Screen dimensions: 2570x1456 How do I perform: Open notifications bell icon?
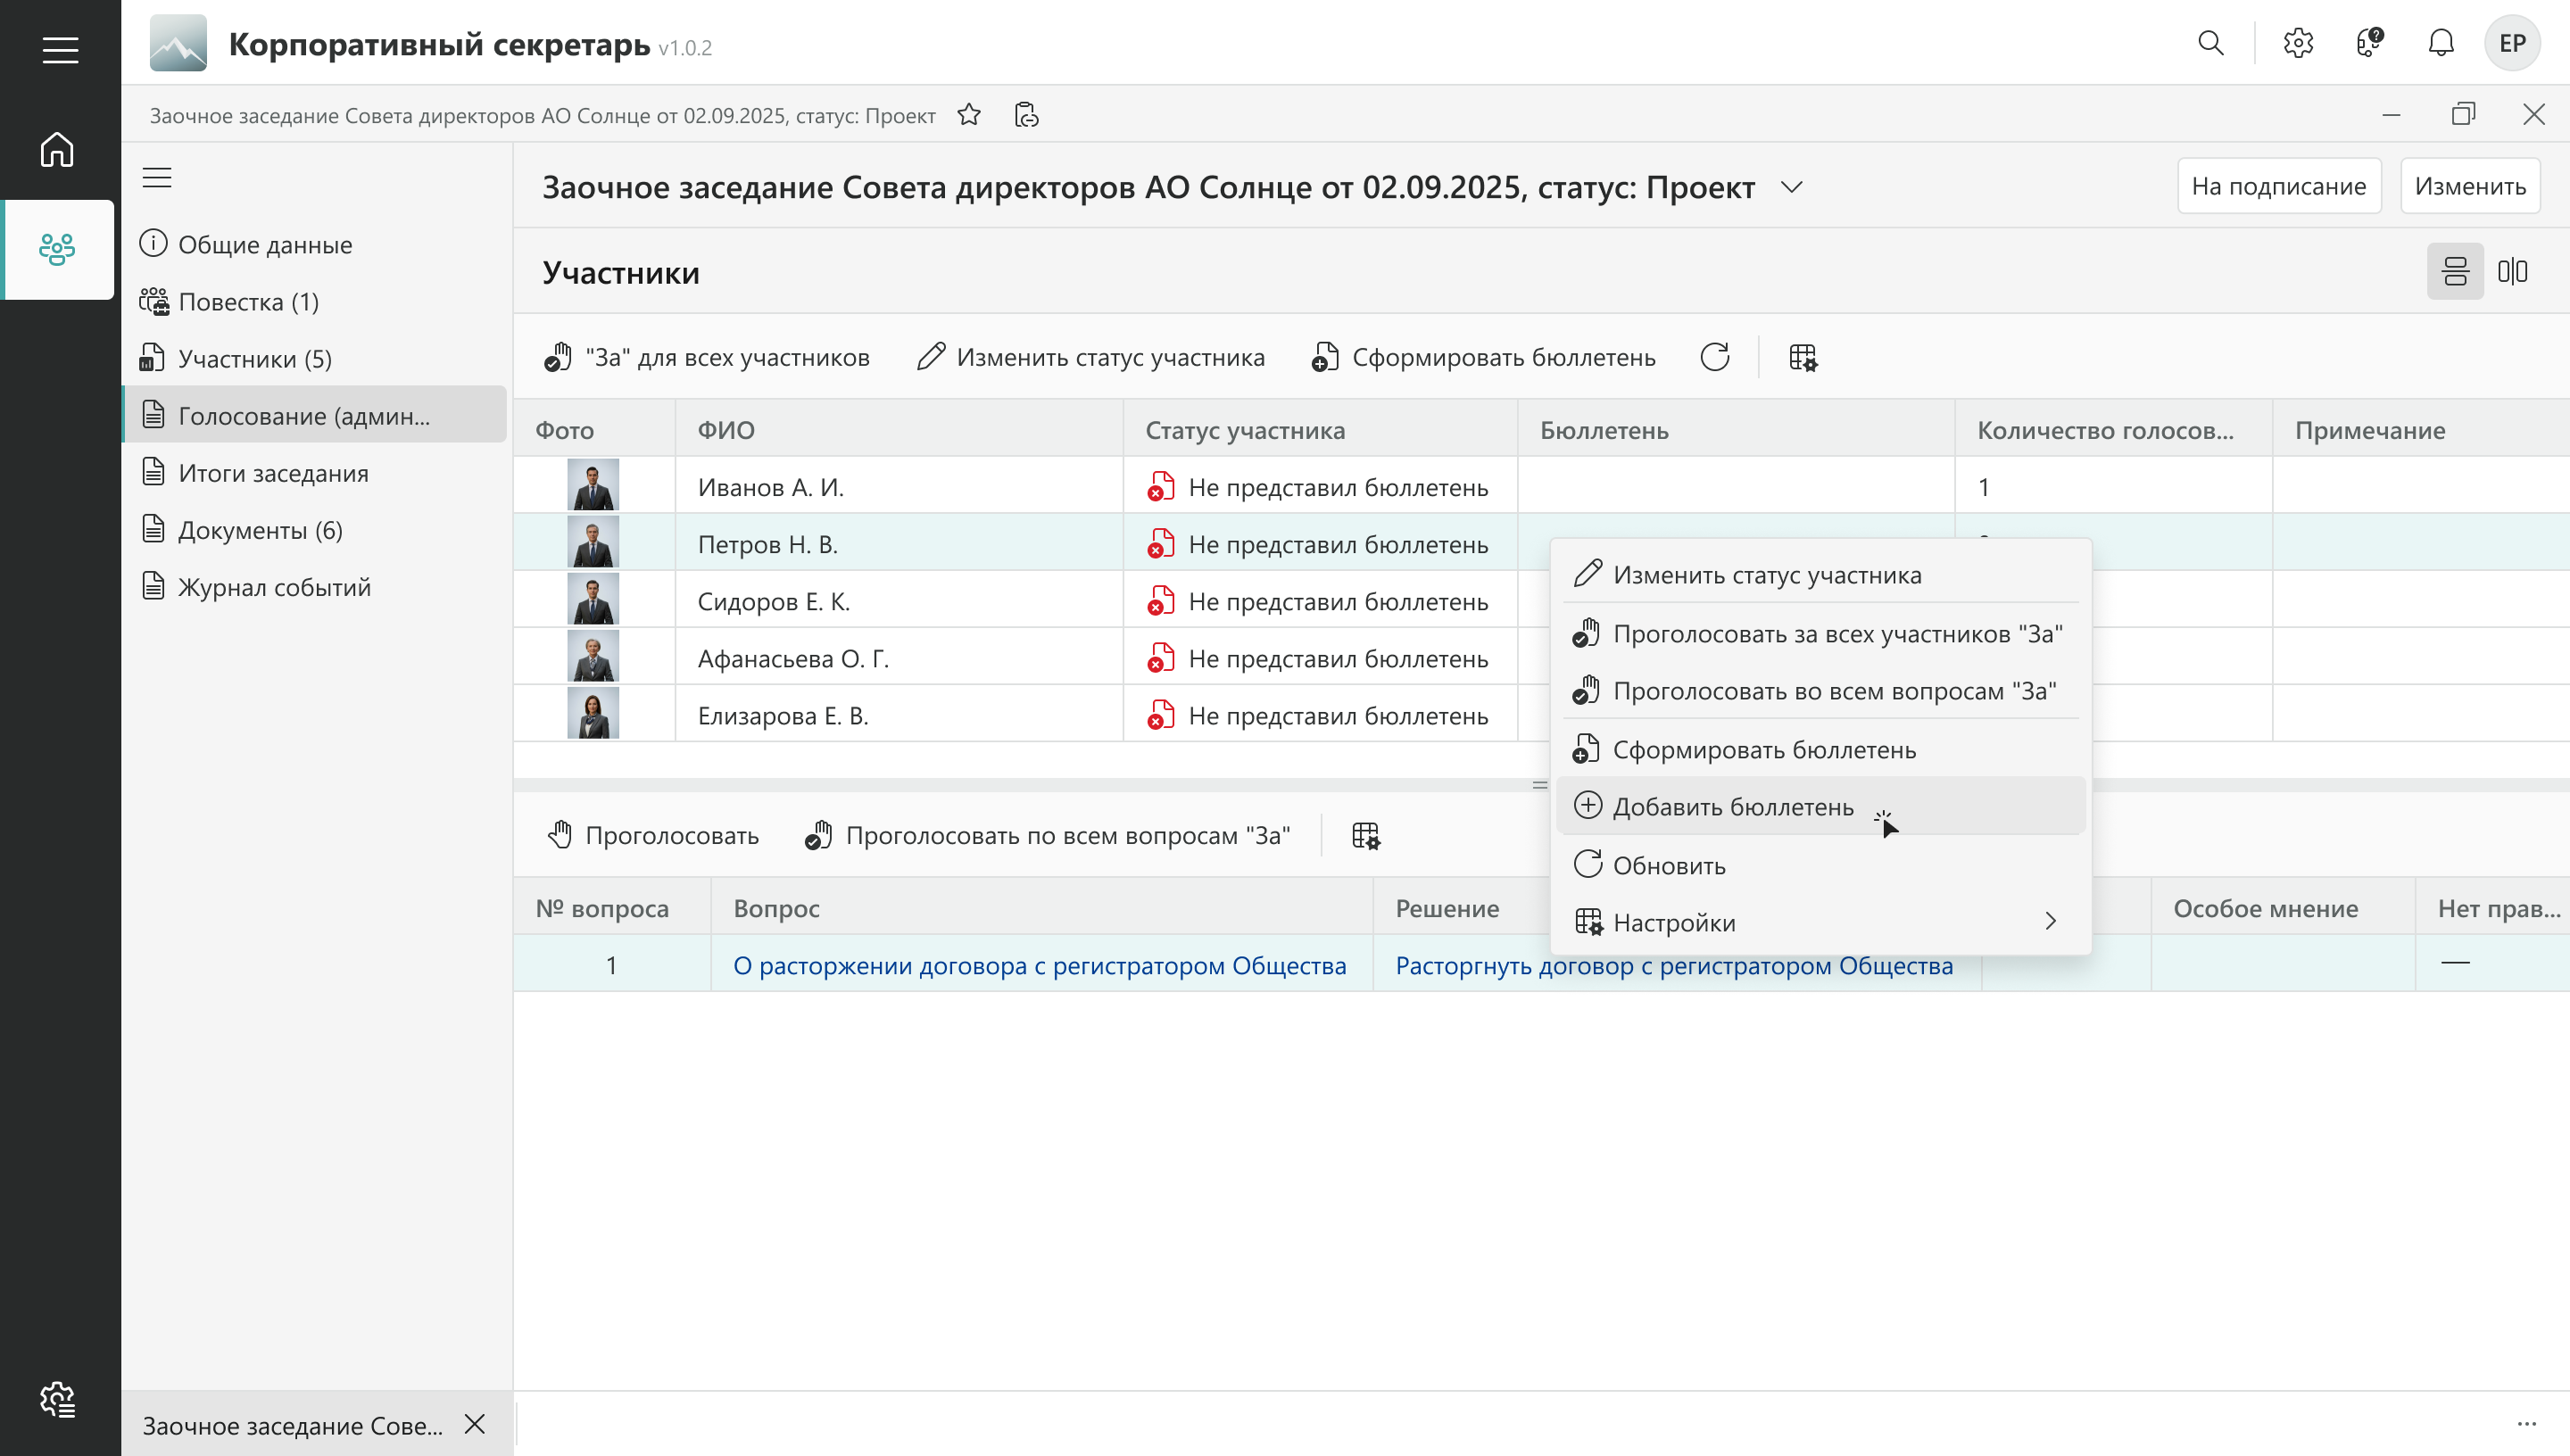click(2441, 43)
